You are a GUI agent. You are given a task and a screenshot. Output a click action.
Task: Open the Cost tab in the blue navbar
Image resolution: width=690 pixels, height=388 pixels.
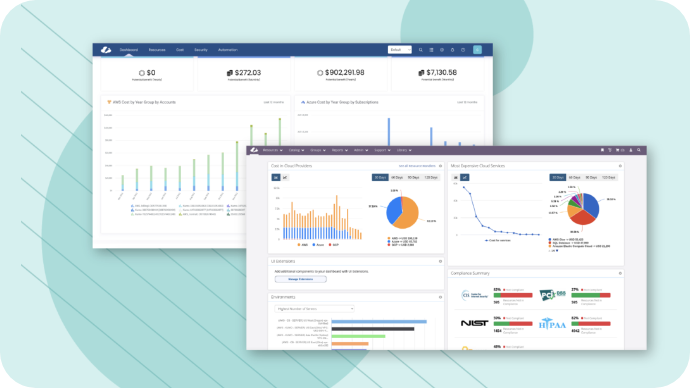coord(180,50)
